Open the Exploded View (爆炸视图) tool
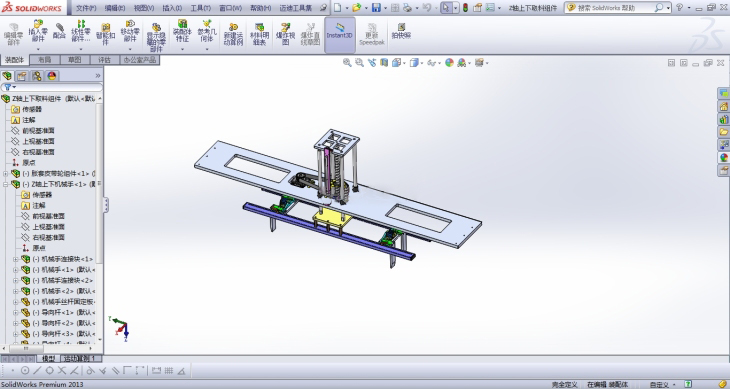The height and width of the screenshot is (389, 730). coord(285,34)
